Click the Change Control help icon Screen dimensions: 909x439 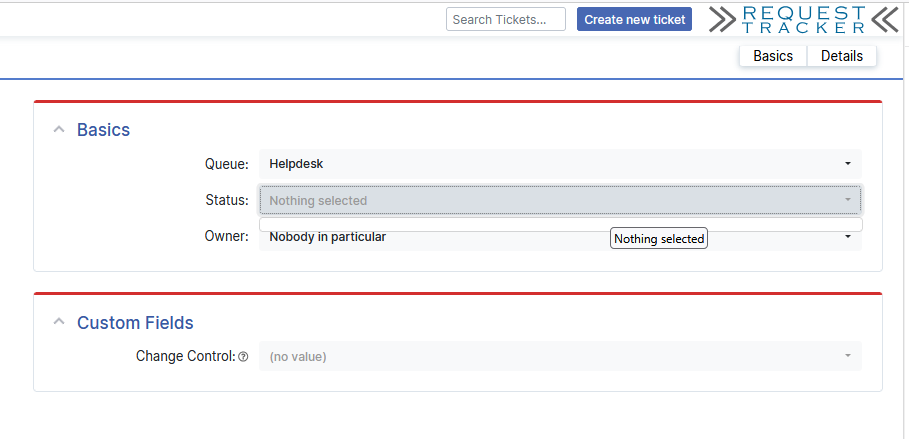(243, 357)
